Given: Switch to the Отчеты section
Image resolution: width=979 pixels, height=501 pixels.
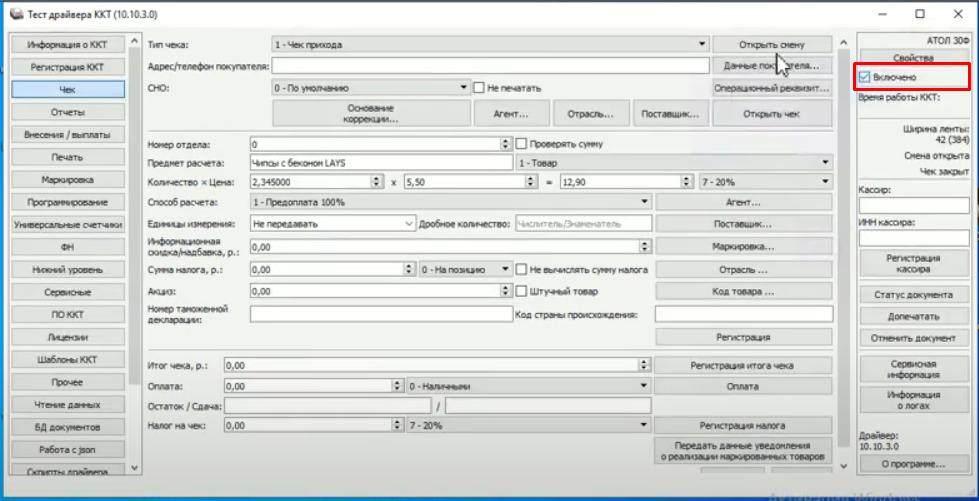Looking at the screenshot, I should point(68,112).
